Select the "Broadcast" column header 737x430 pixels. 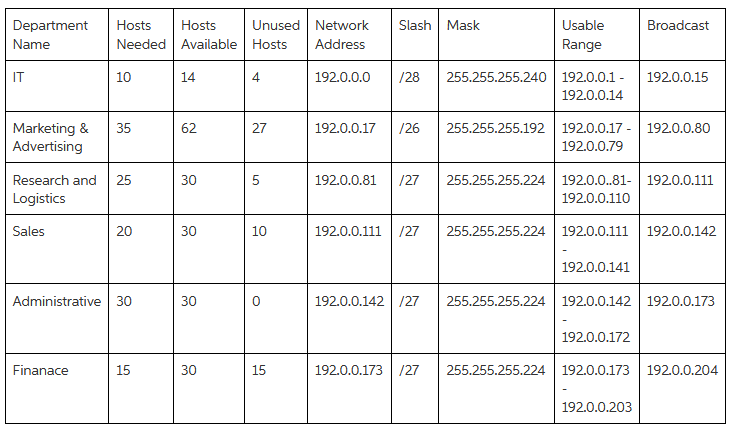point(677,26)
